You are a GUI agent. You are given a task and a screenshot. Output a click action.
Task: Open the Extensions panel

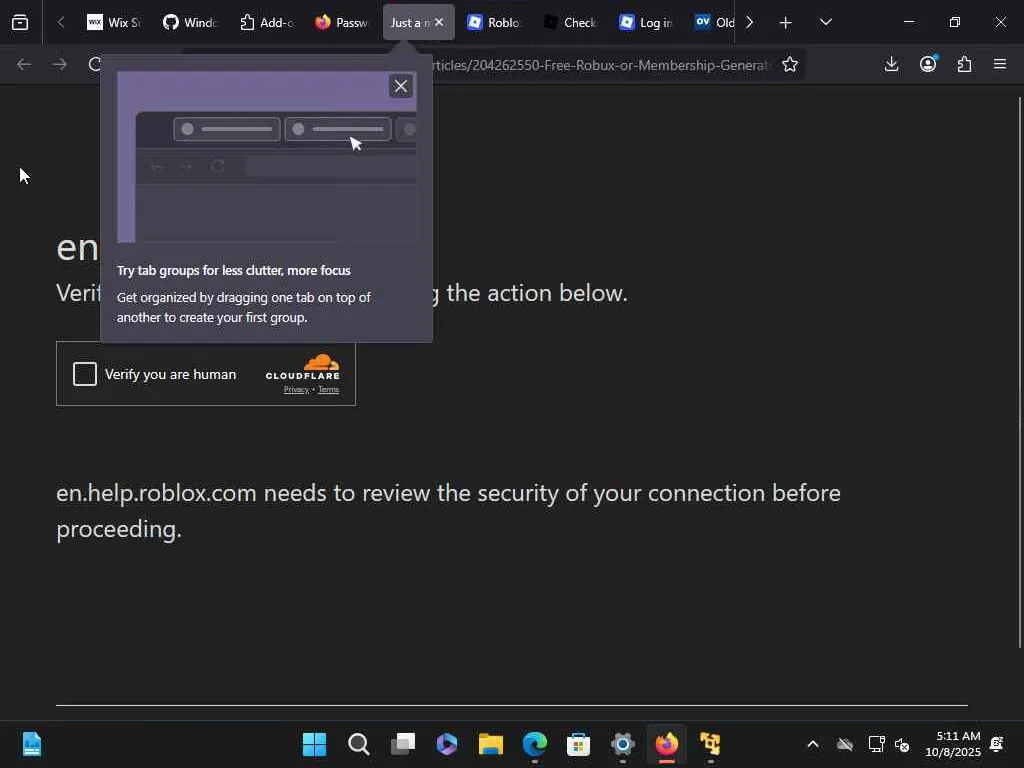[964, 64]
